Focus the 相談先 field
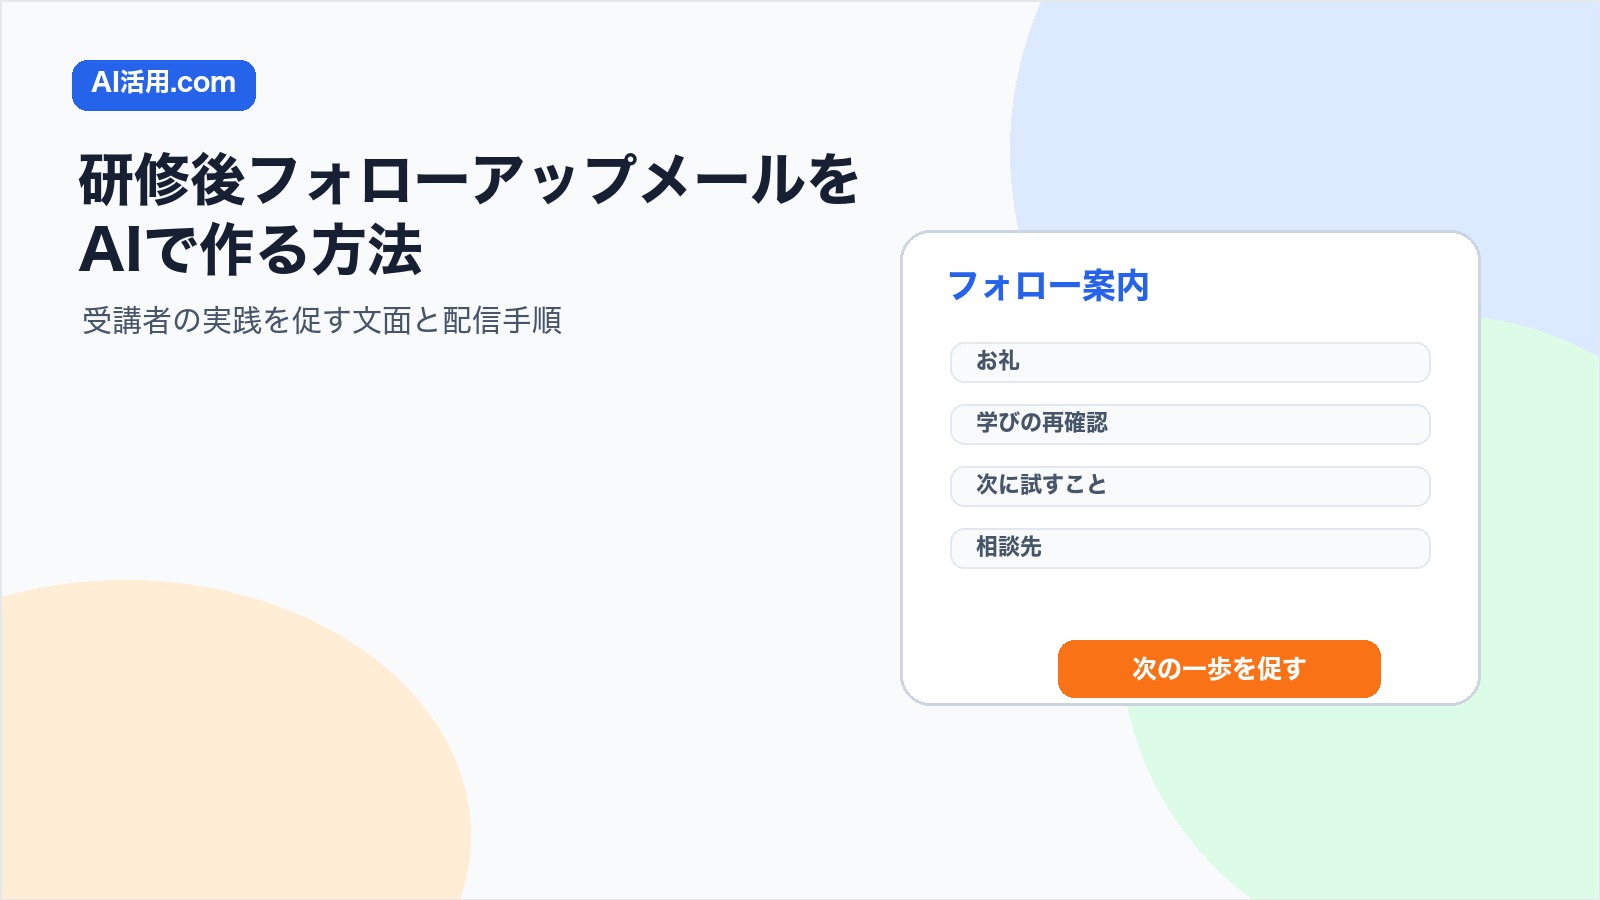The image size is (1600, 900). [1190, 548]
